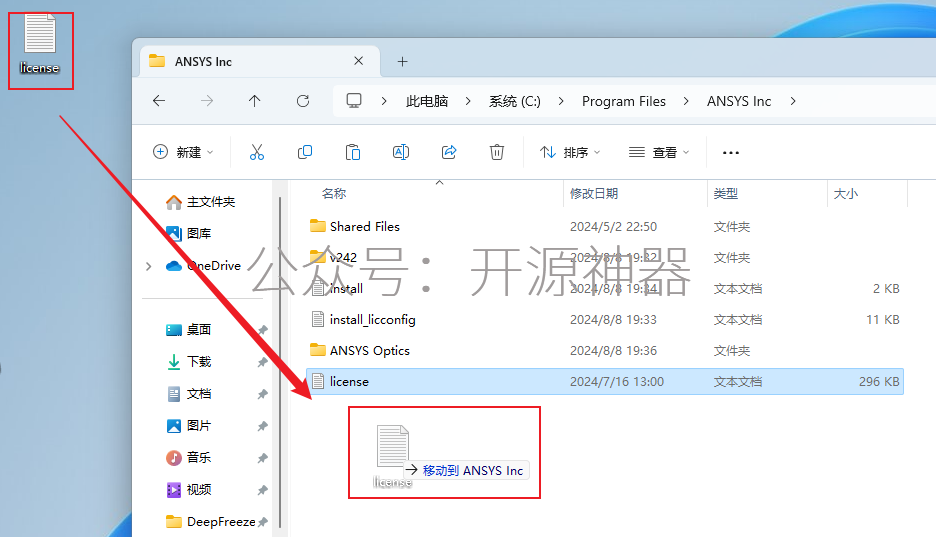Open the See more ellipsis menu
The height and width of the screenshot is (537, 936).
coord(731,153)
